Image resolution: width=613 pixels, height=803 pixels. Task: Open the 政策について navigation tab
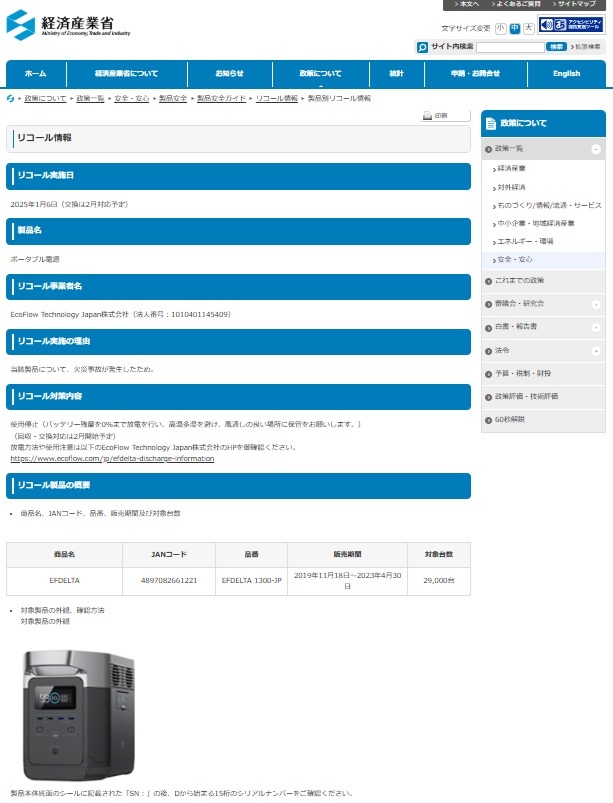321,74
